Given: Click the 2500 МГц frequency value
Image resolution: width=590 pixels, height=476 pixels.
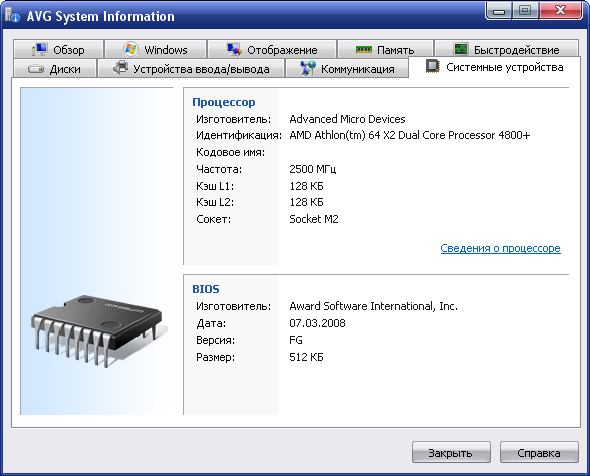Looking at the screenshot, I should tap(313, 169).
